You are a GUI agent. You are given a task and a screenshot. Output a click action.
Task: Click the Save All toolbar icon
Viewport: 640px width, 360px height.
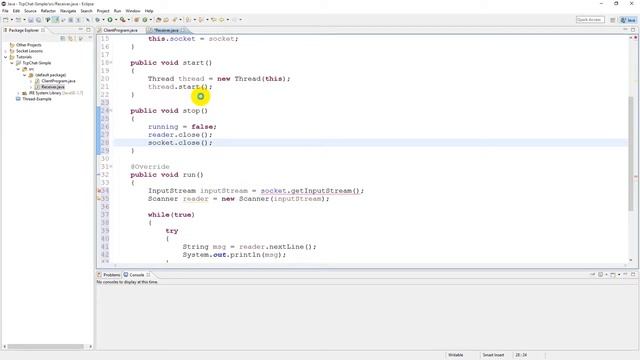38,20
